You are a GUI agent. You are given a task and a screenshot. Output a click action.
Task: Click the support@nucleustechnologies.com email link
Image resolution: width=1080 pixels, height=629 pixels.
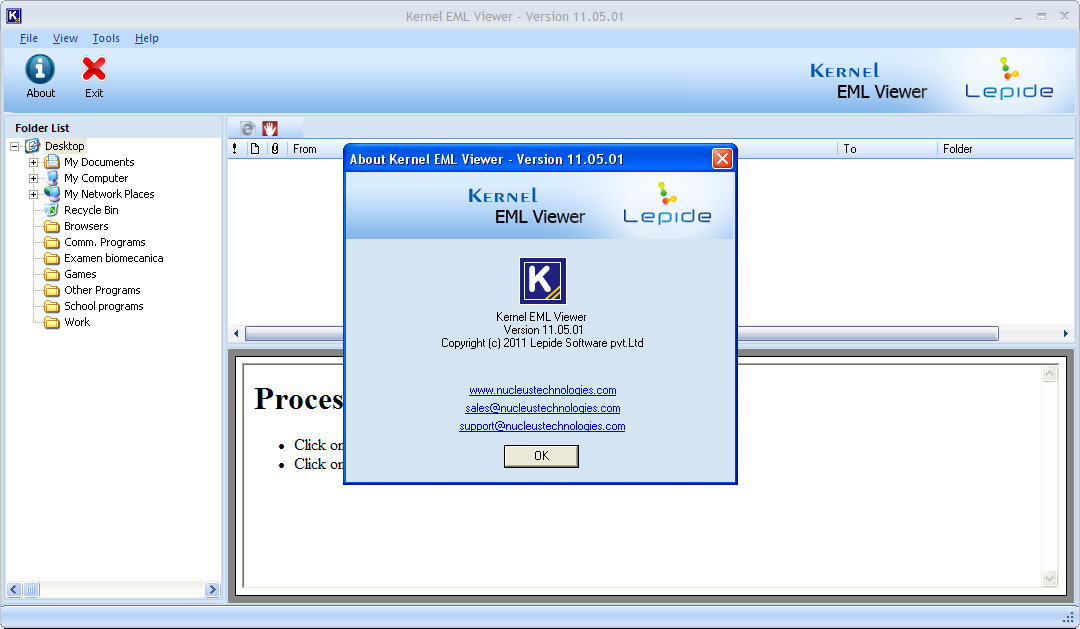542,426
